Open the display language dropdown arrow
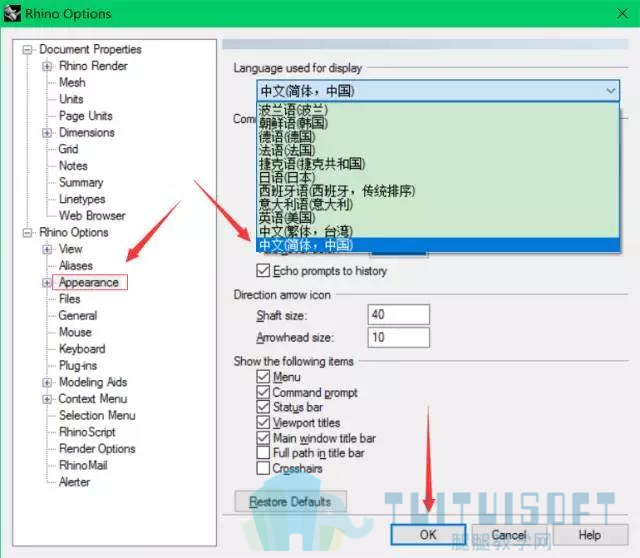Viewport: 640px width, 558px height. pos(610,90)
